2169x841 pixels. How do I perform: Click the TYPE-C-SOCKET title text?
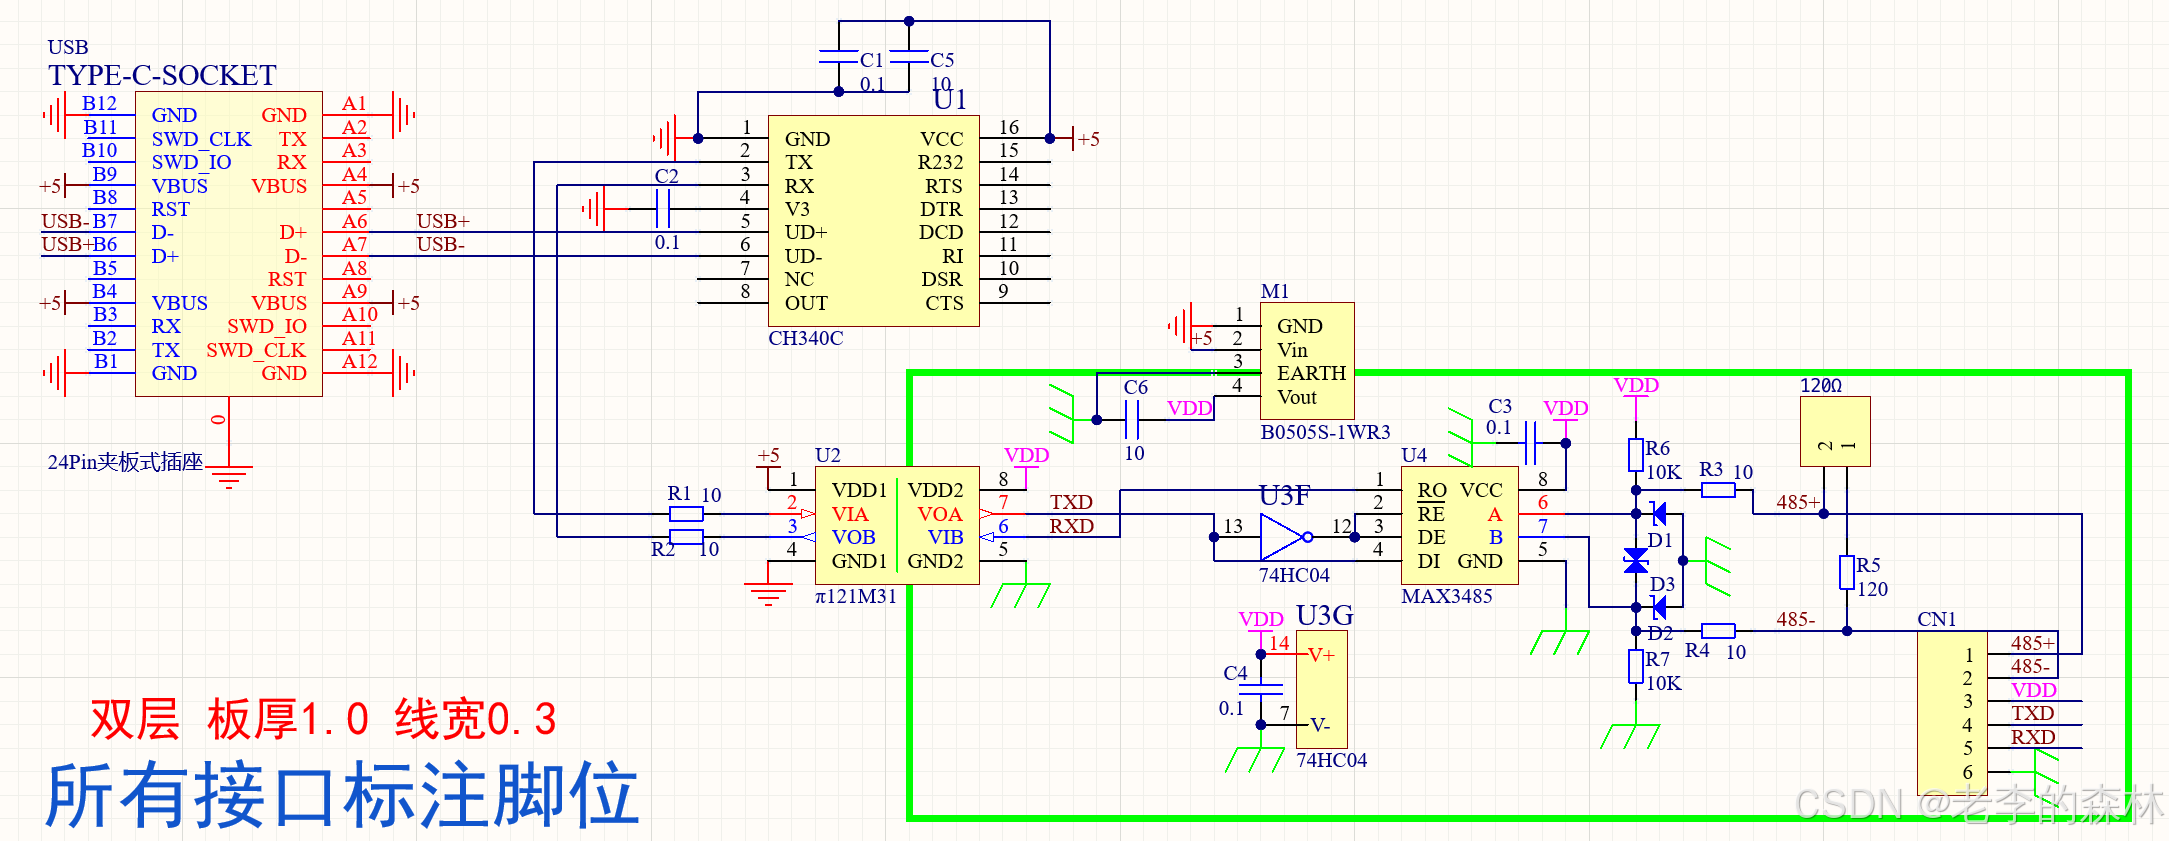[x=162, y=76]
